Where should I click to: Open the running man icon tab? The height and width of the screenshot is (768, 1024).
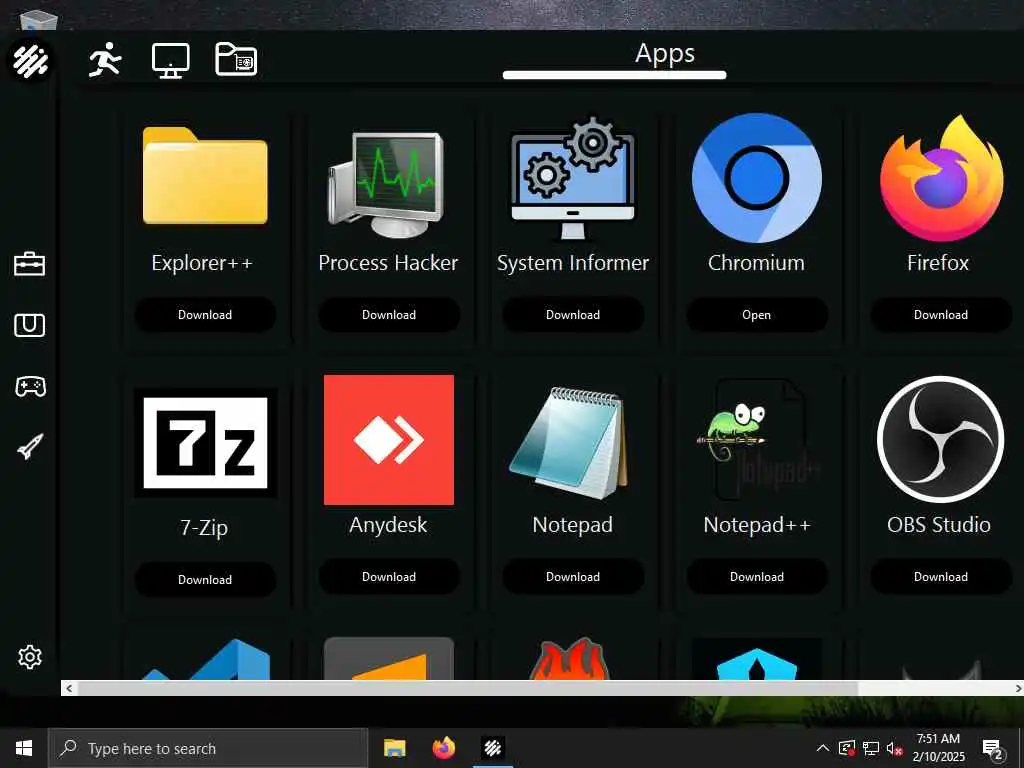click(x=105, y=60)
